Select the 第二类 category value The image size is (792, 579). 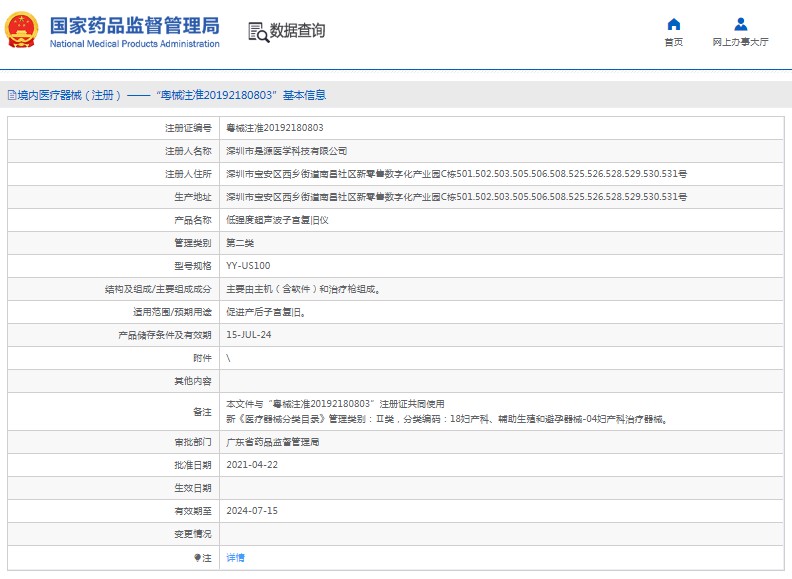tap(240, 243)
